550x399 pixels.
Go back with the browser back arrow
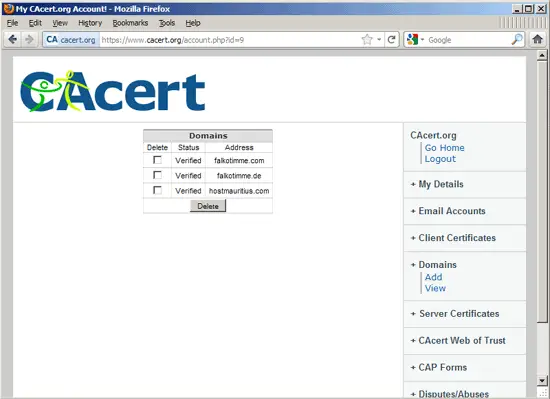click(x=13, y=40)
